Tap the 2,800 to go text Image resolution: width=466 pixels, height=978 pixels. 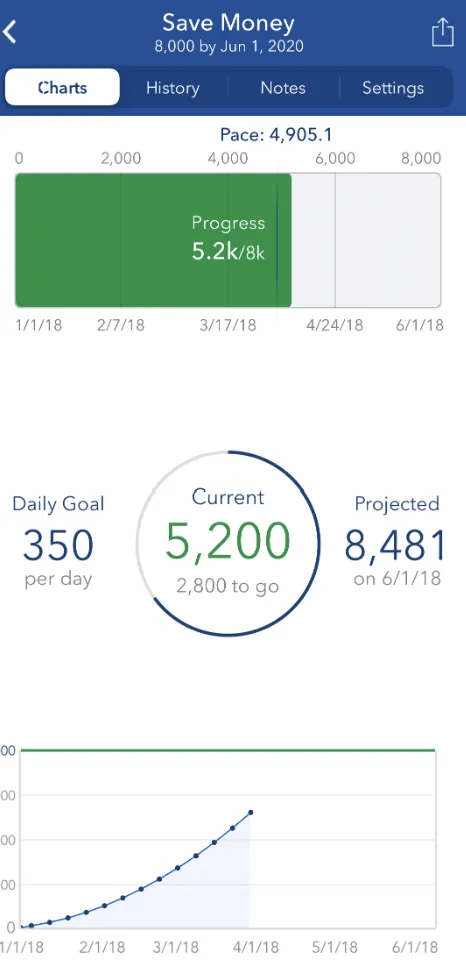(x=228, y=588)
